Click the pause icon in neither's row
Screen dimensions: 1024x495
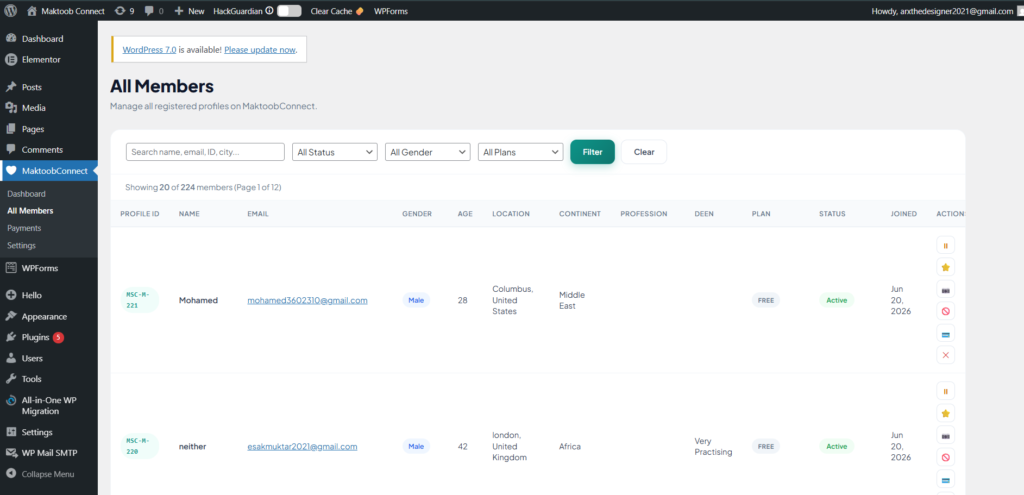[x=945, y=391]
